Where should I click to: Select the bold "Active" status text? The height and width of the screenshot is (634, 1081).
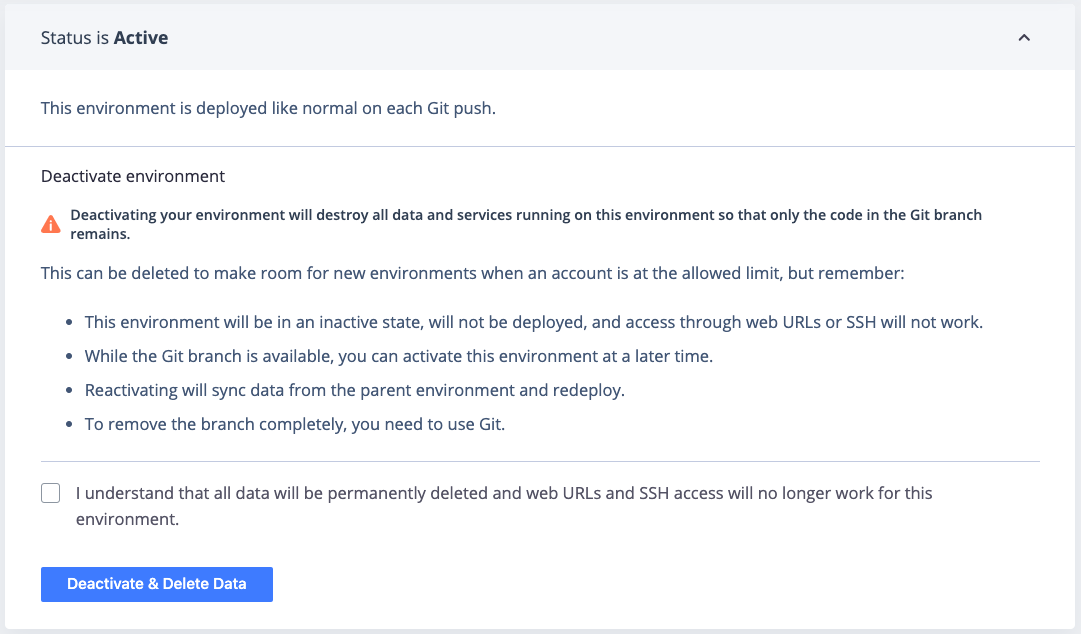click(x=142, y=37)
